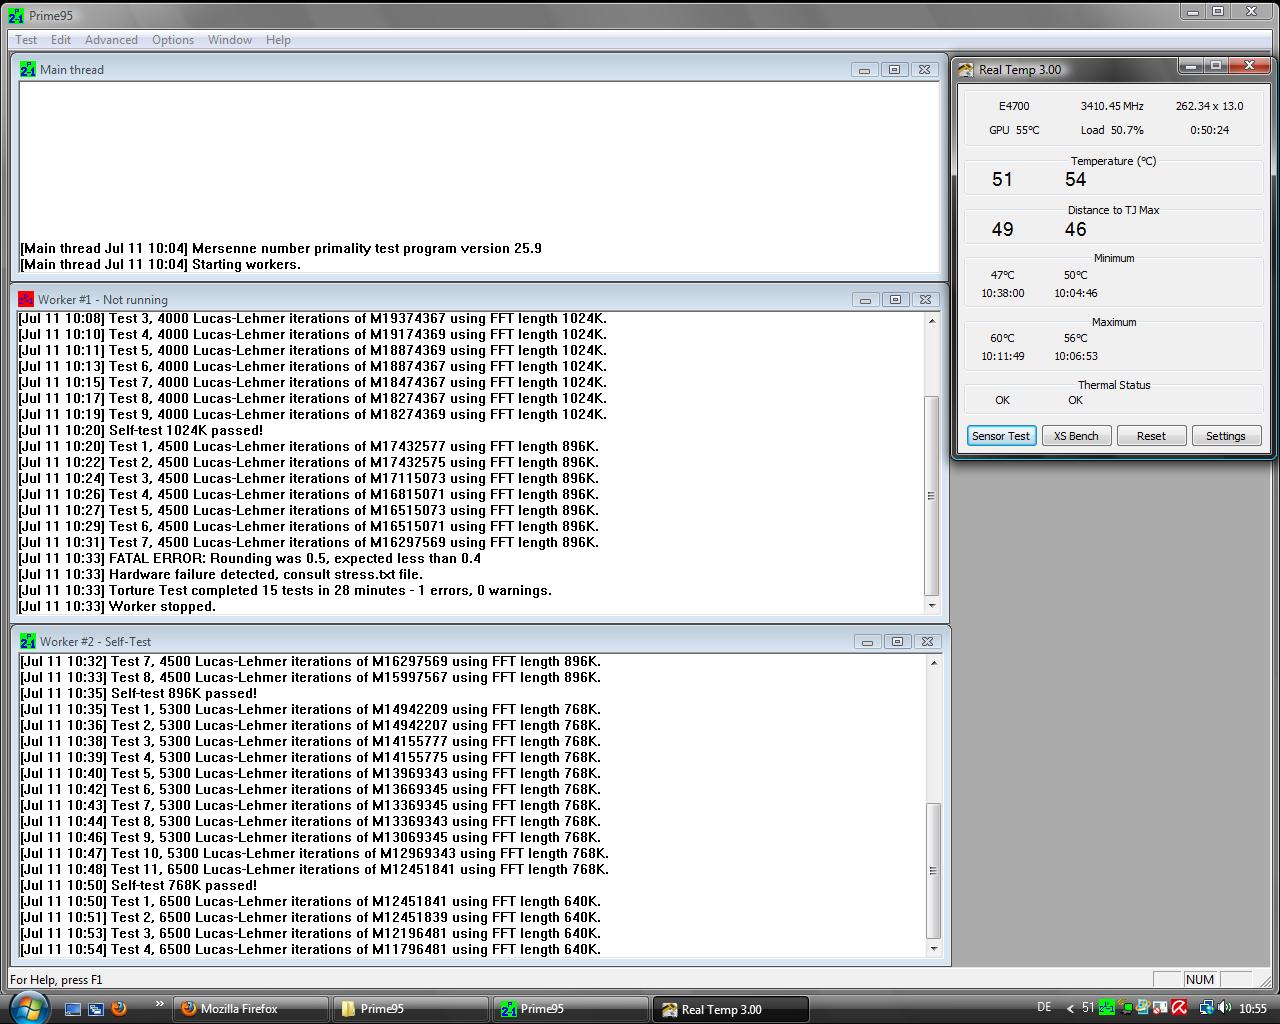Viewport: 1280px width, 1024px height.
Task: Click the Load 50.7% value
Action: tap(1112, 130)
